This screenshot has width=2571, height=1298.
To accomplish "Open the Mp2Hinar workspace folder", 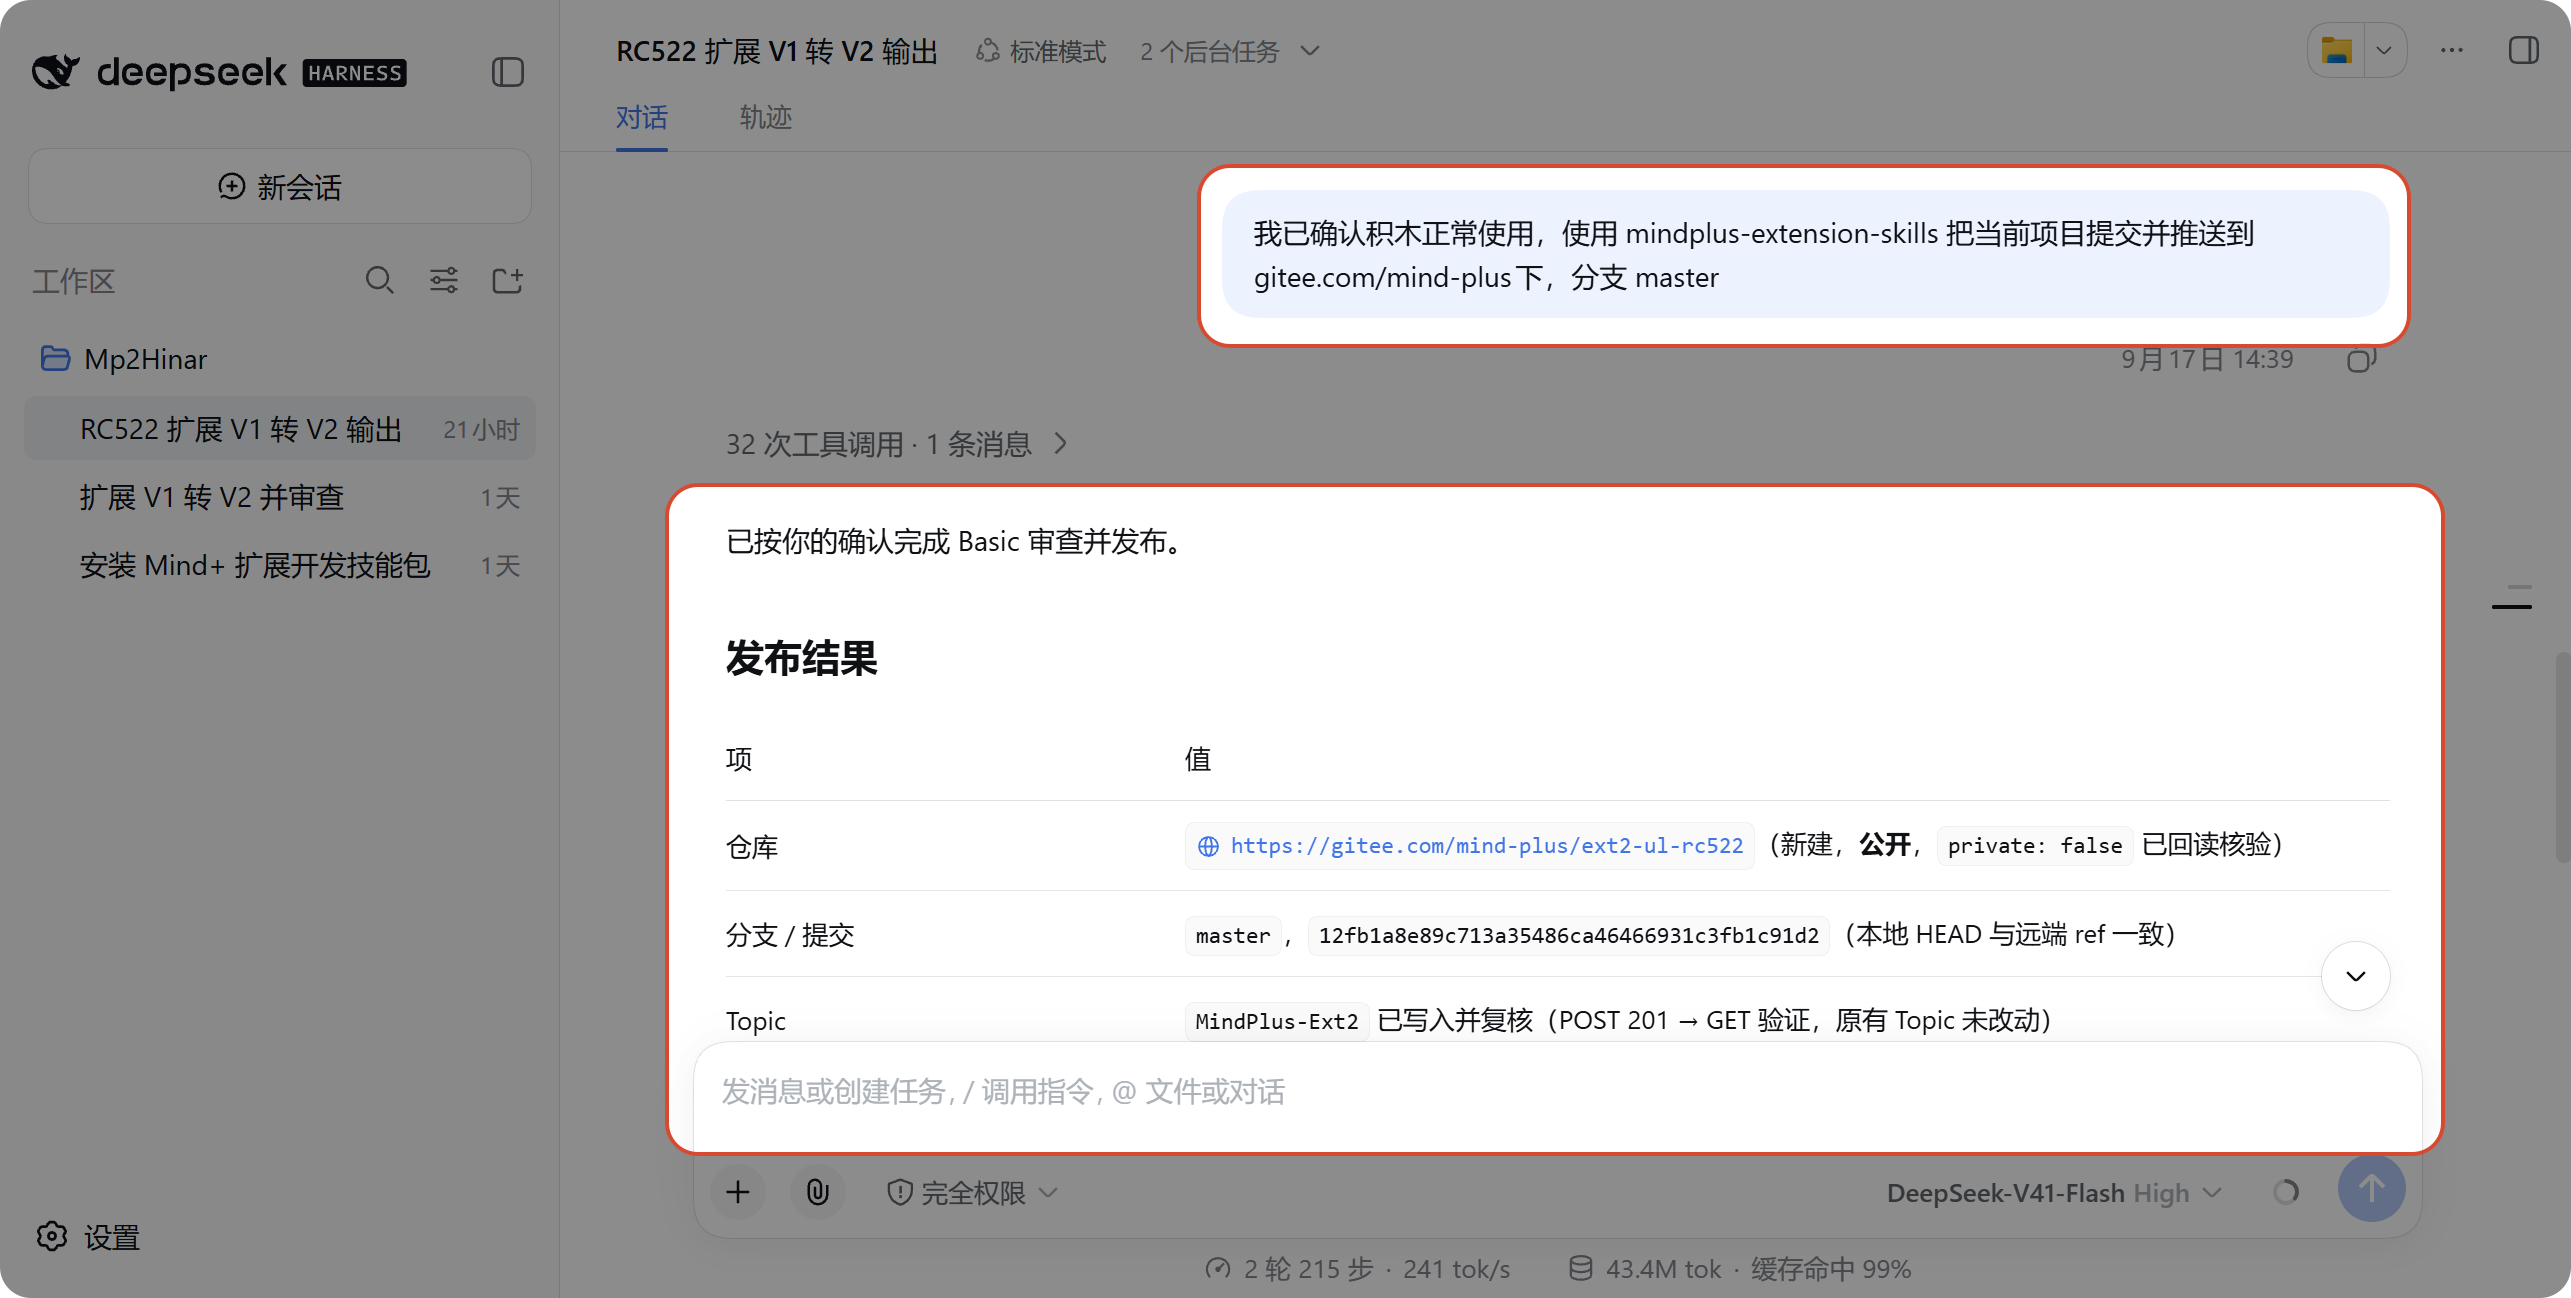I will [280, 359].
